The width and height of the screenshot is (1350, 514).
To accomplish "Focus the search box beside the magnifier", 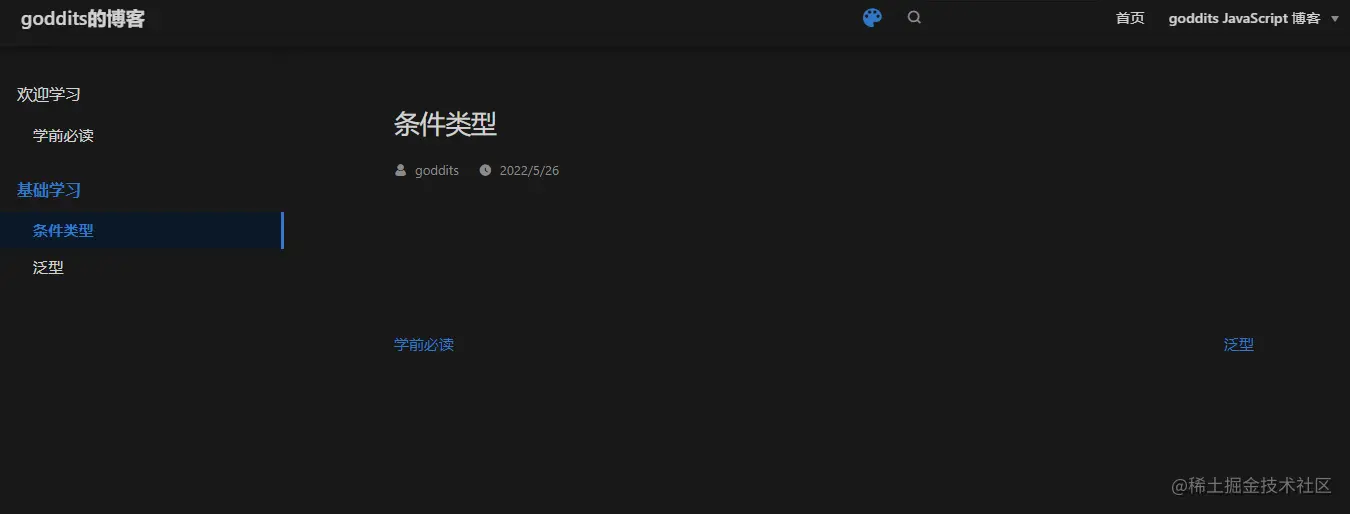I will tap(1010, 18).
